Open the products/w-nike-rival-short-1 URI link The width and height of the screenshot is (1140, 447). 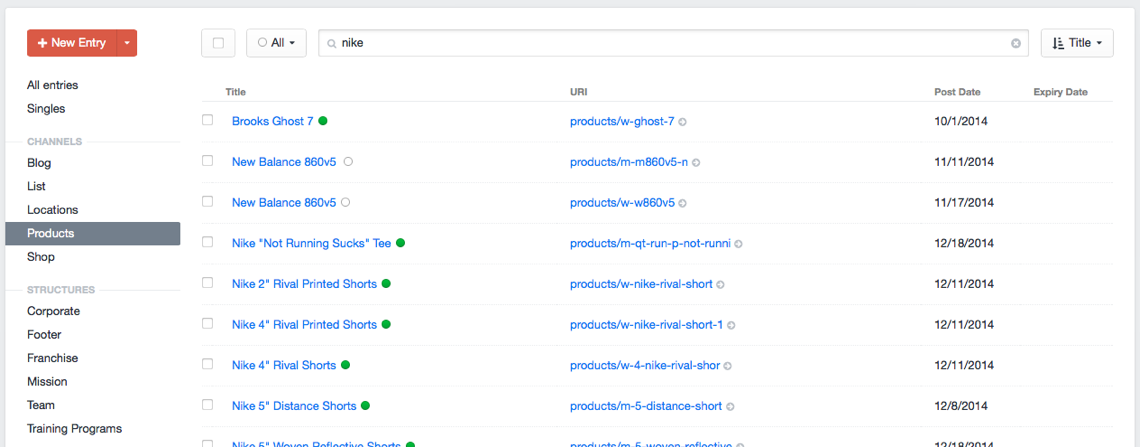(646, 325)
